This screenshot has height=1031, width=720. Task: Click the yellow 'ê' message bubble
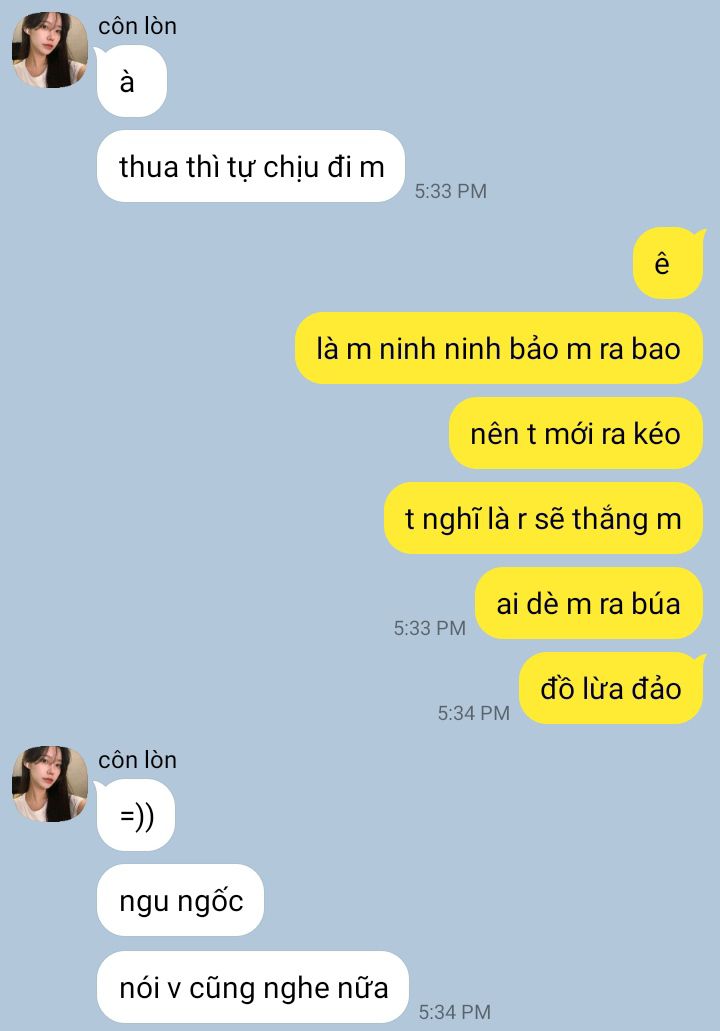tap(668, 263)
